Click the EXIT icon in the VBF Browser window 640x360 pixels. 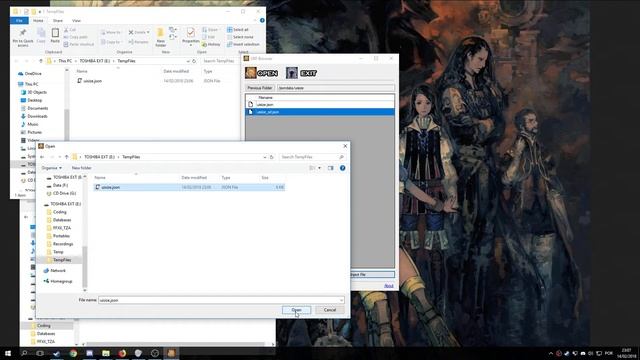302,73
